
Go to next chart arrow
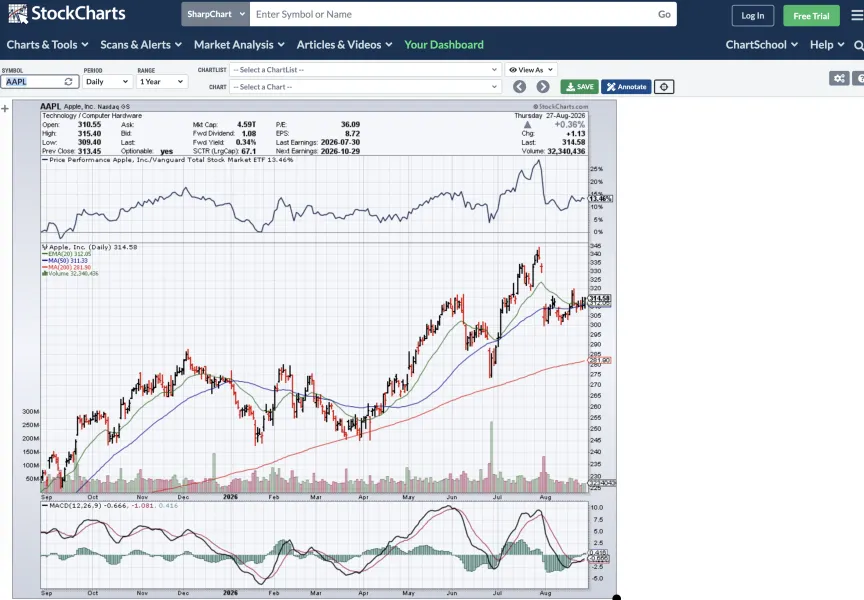pos(543,87)
